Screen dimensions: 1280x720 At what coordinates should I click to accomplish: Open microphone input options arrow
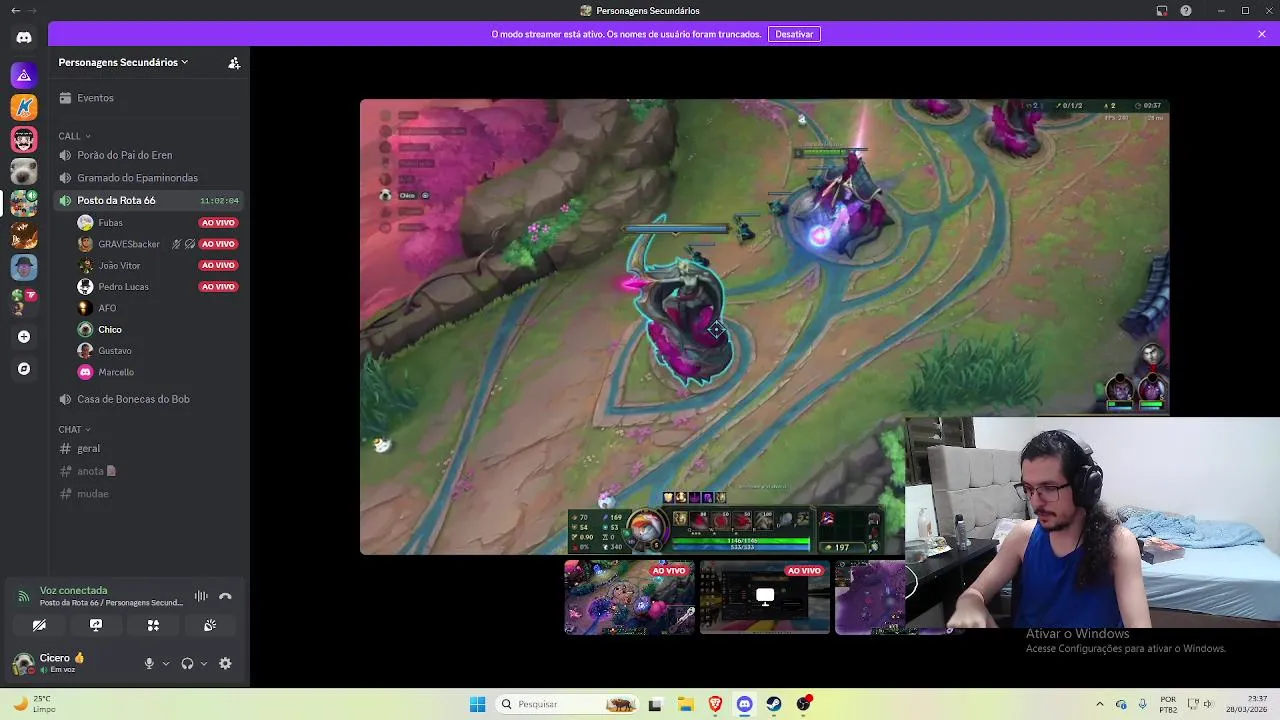[x=166, y=663]
